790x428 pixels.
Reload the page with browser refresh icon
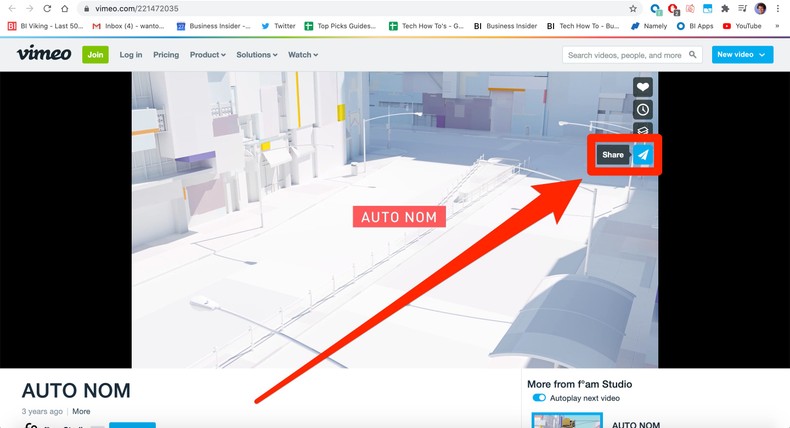pyautogui.click(x=47, y=8)
